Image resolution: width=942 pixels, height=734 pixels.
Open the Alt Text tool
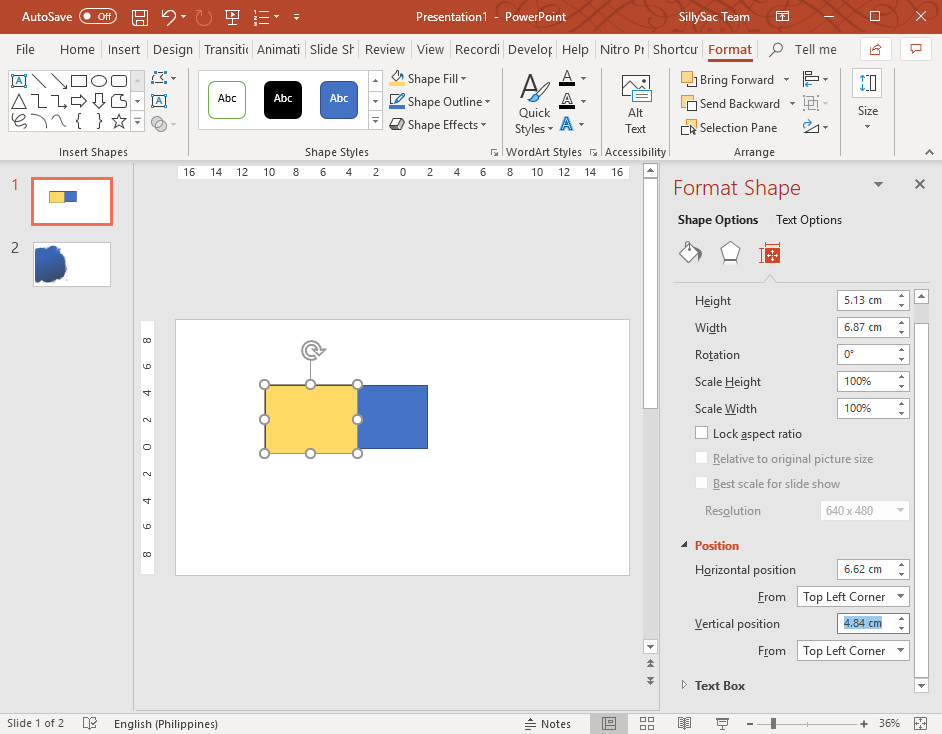click(635, 104)
